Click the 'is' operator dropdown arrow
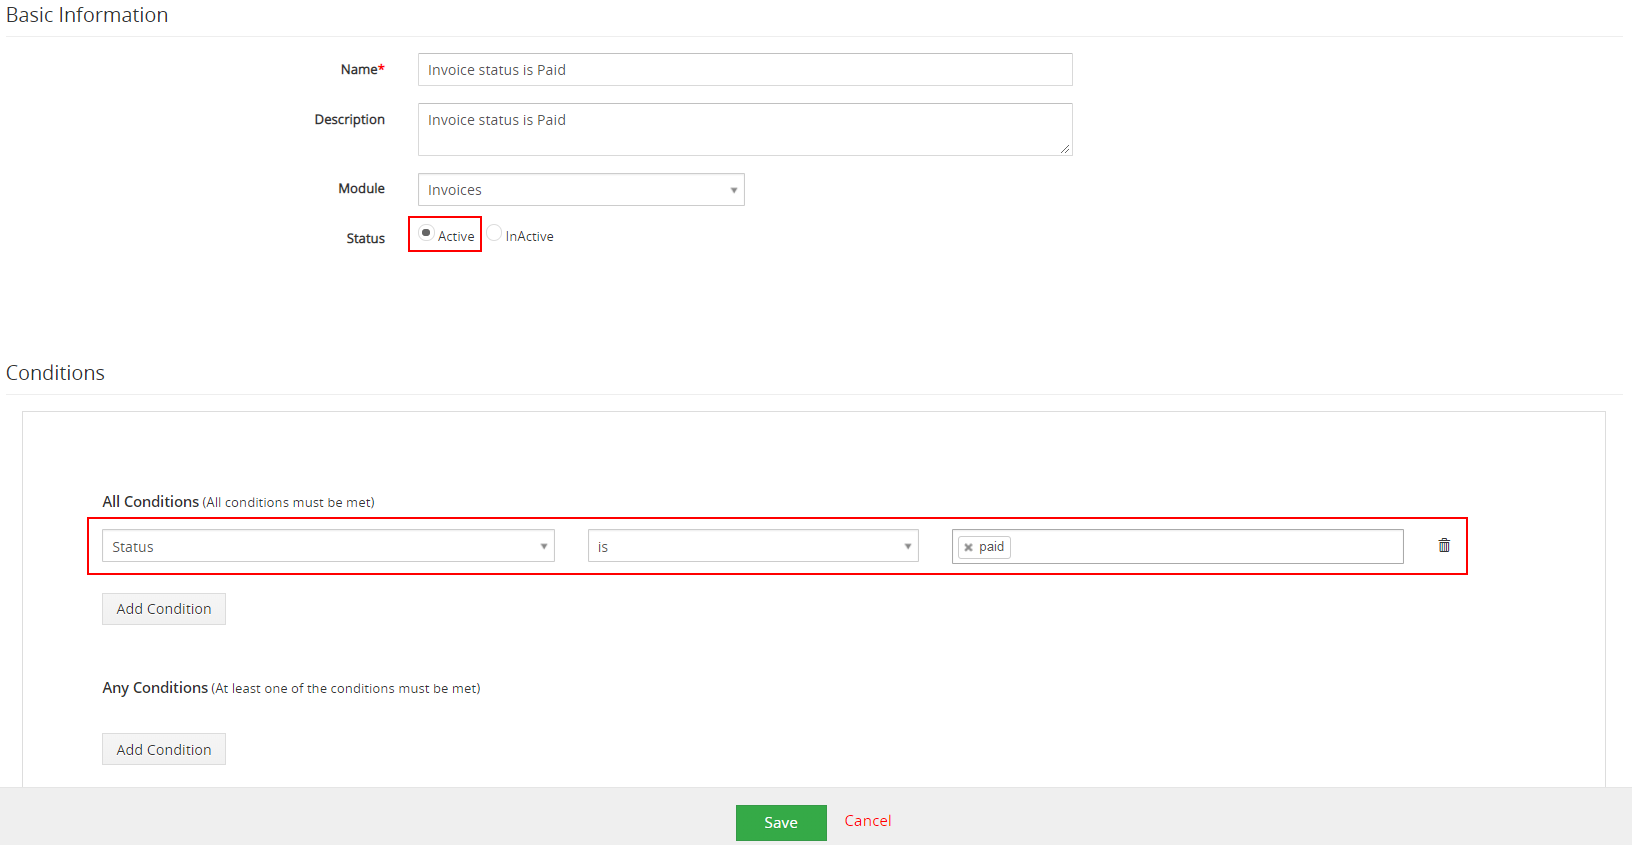Image resolution: width=1632 pixels, height=845 pixels. pyautogui.click(x=907, y=546)
